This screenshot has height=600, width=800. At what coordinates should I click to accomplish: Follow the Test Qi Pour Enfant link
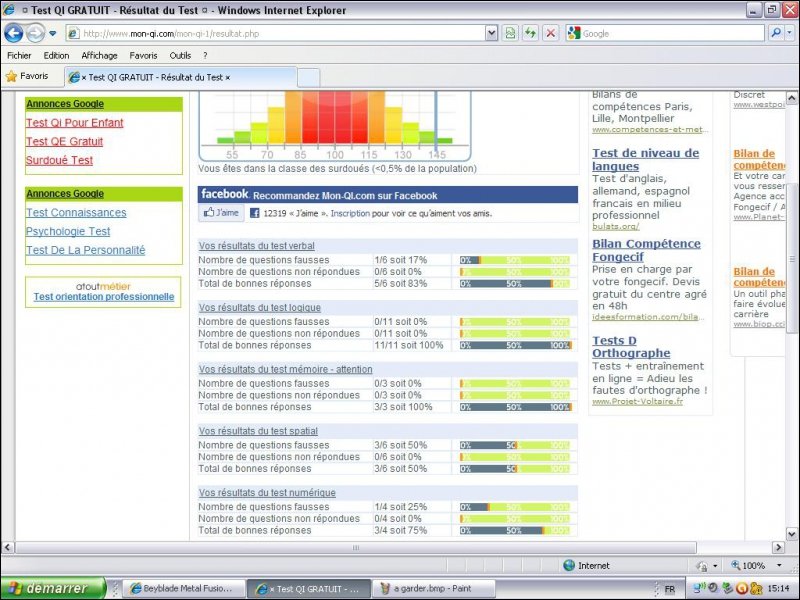(75, 123)
